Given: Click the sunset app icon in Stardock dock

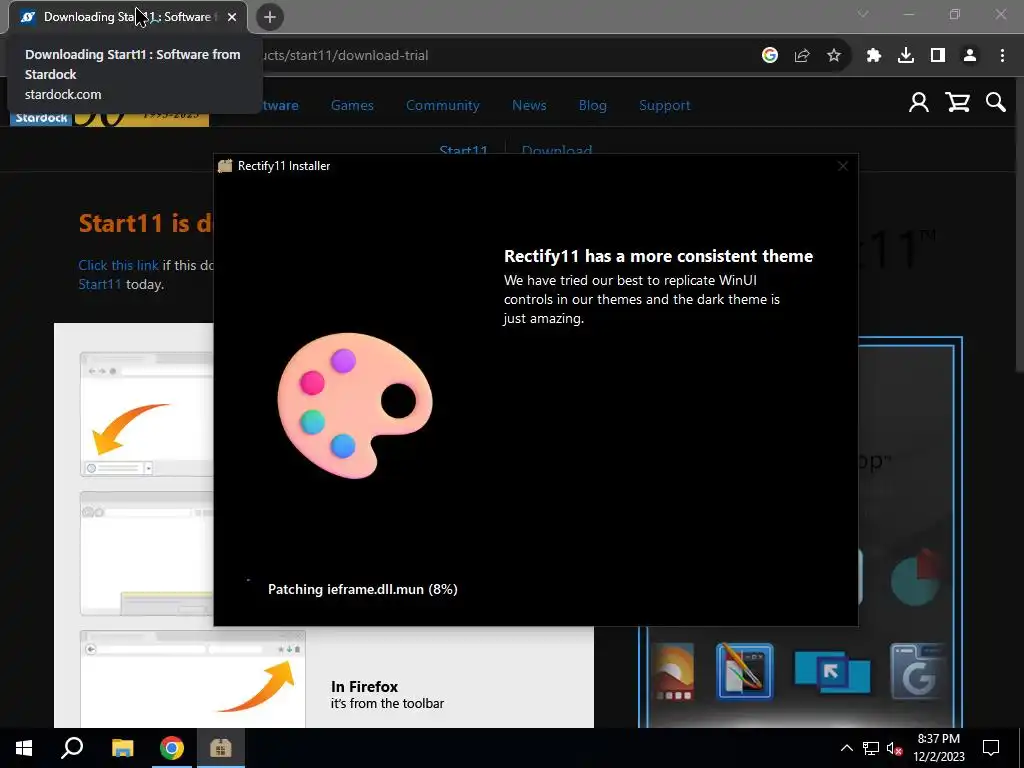Looking at the screenshot, I should 673,672.
